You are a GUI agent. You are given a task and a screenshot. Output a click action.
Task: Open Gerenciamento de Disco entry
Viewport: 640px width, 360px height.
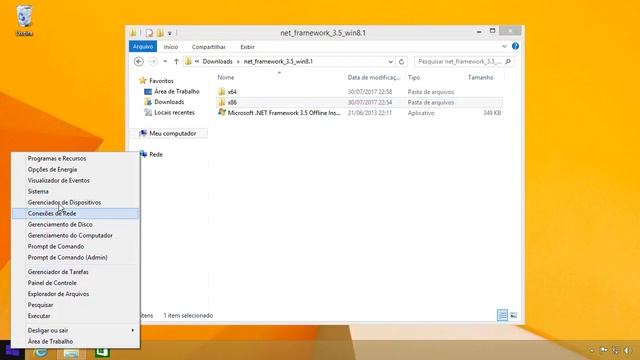click(x=76, y=224)
